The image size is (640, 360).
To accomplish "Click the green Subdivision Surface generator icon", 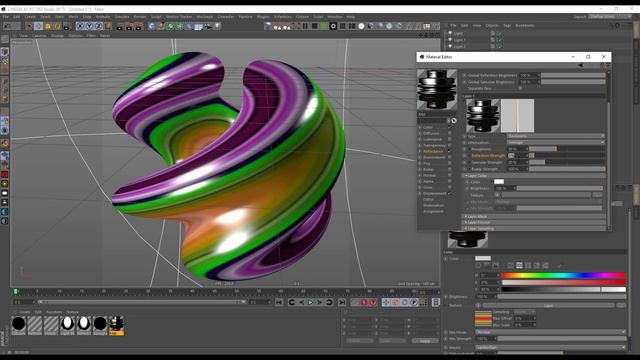I will [x=171, y=26].
